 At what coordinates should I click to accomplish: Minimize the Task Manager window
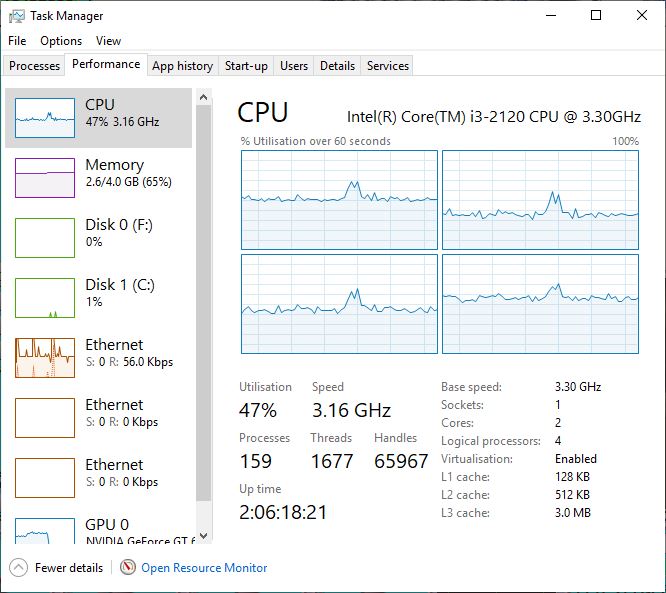coord(551,16)
